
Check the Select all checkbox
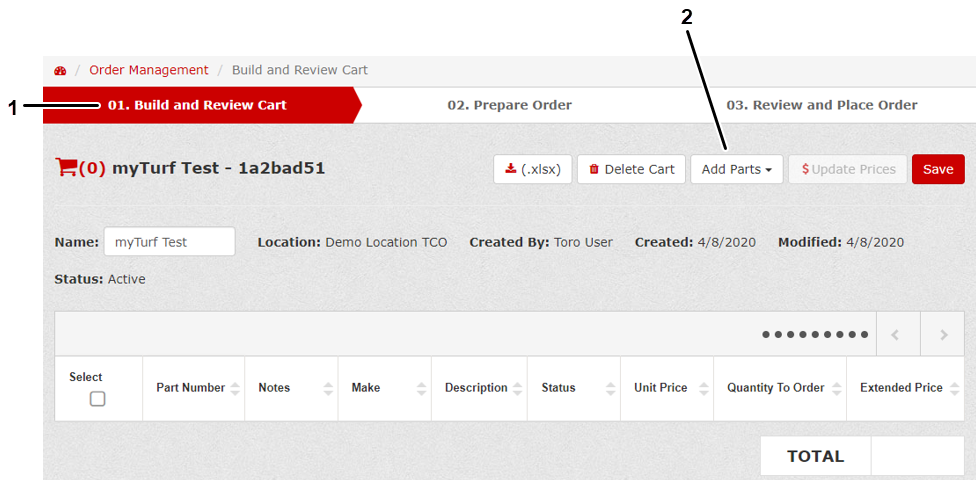tap(97, 399)
